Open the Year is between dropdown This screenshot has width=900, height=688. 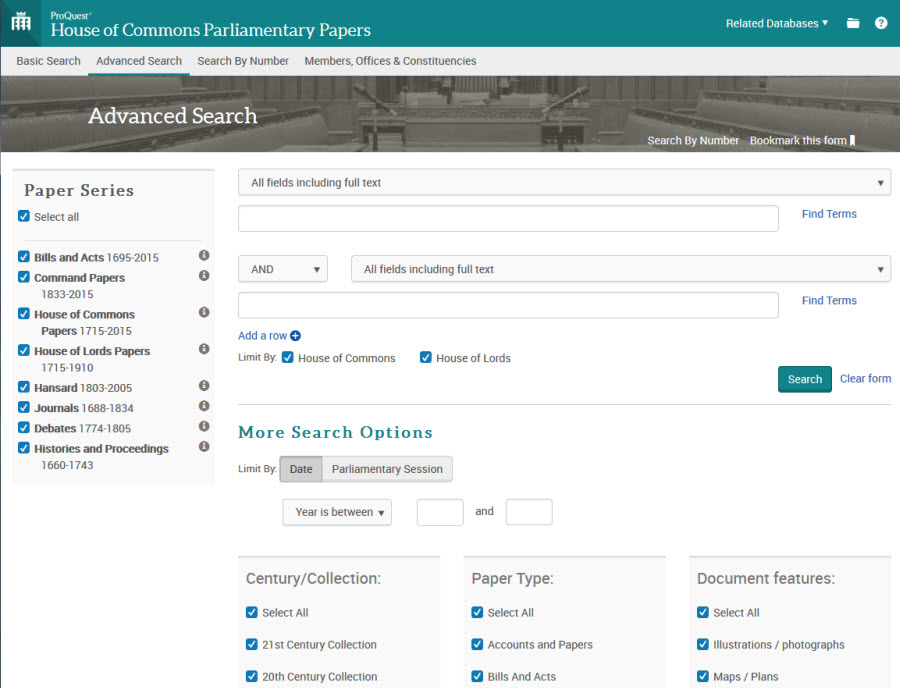click(x=336, y=511)
